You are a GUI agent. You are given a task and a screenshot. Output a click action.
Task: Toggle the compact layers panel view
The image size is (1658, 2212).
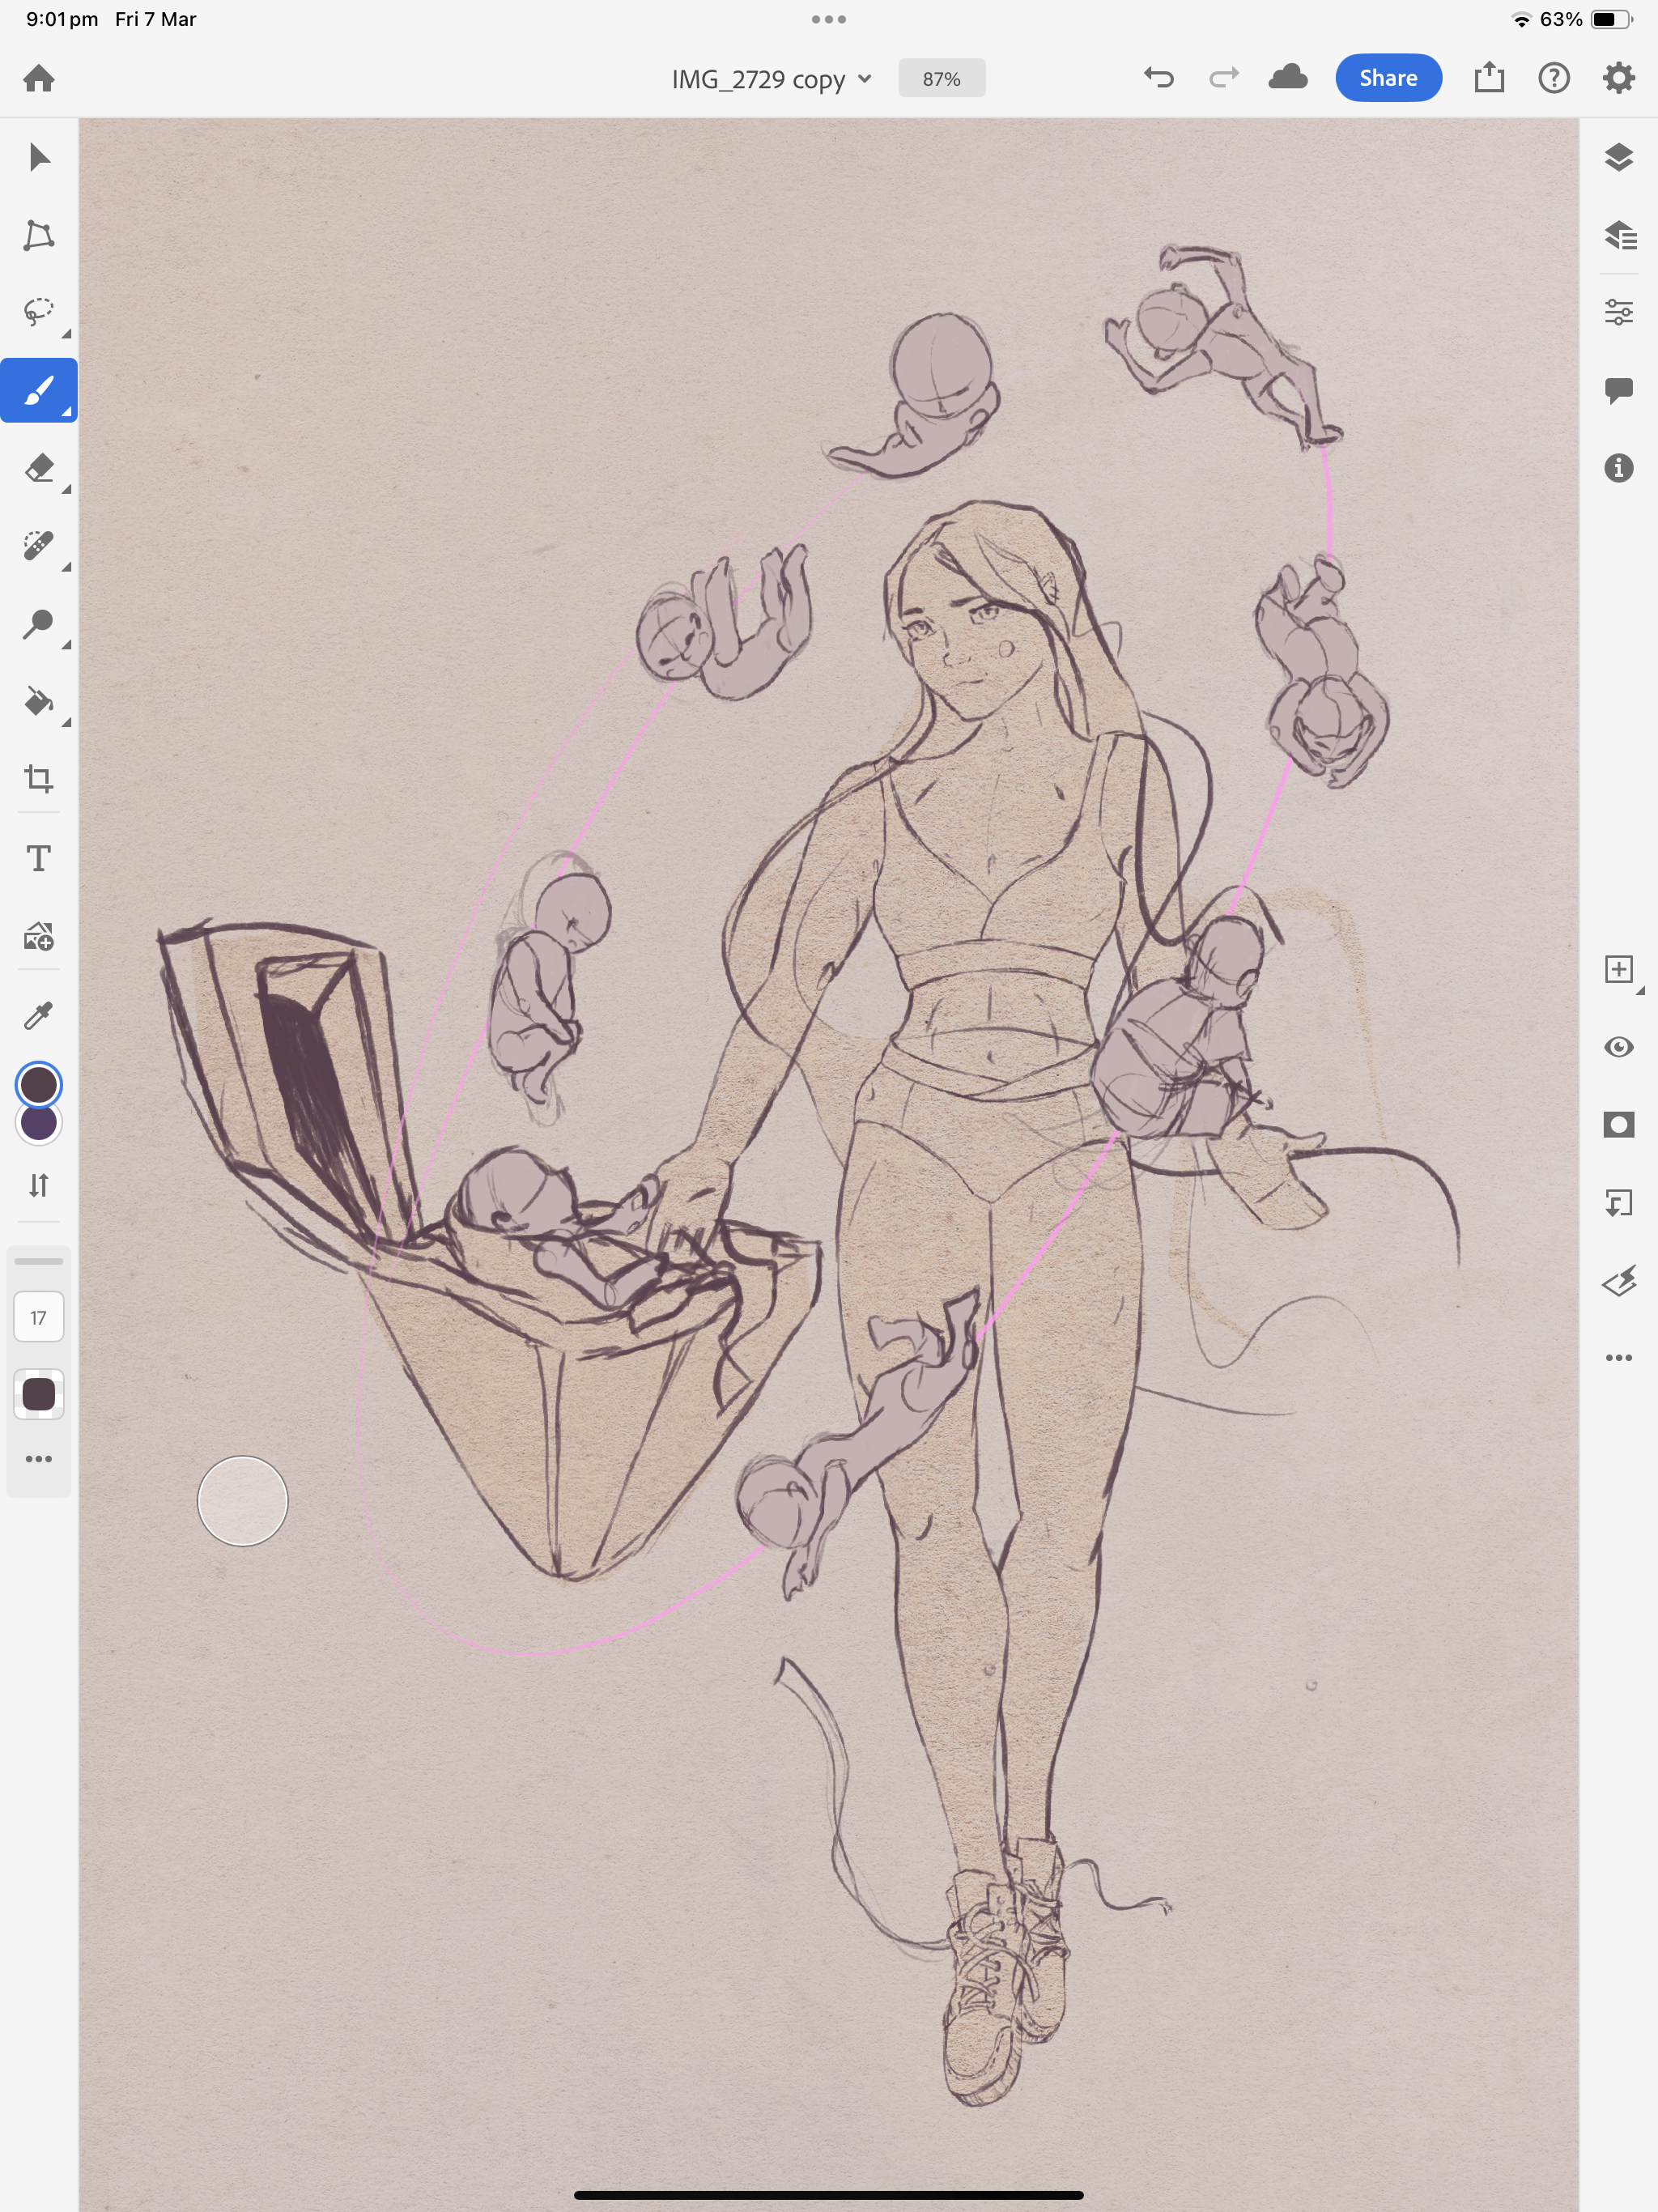click(x=1618, y=157)
